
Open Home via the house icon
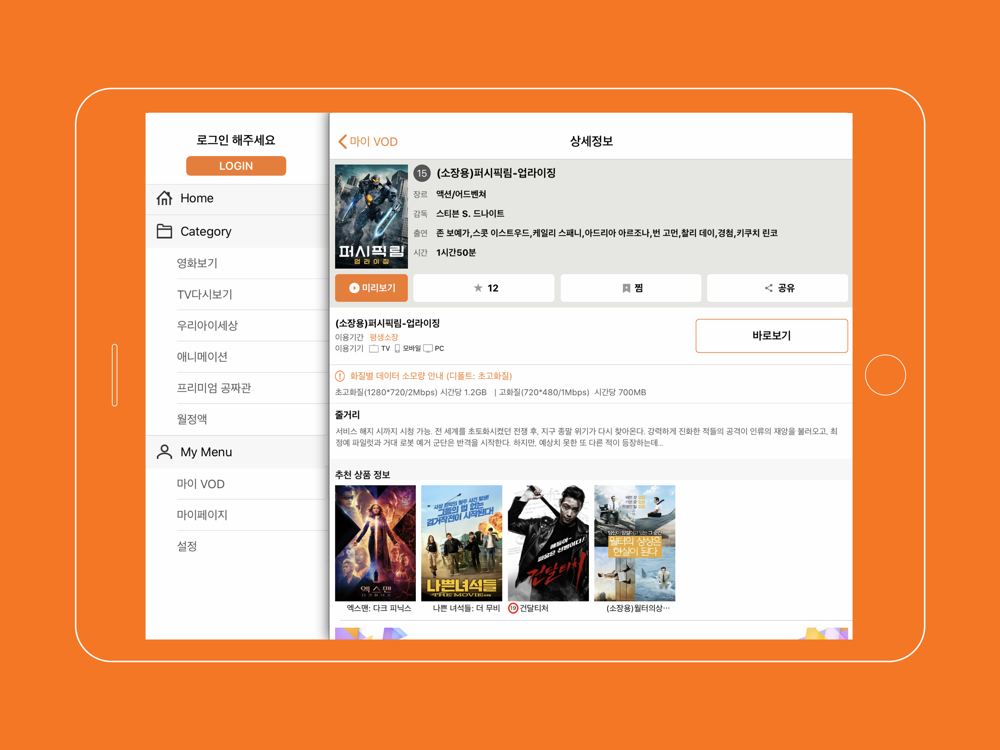coord(165,198)
